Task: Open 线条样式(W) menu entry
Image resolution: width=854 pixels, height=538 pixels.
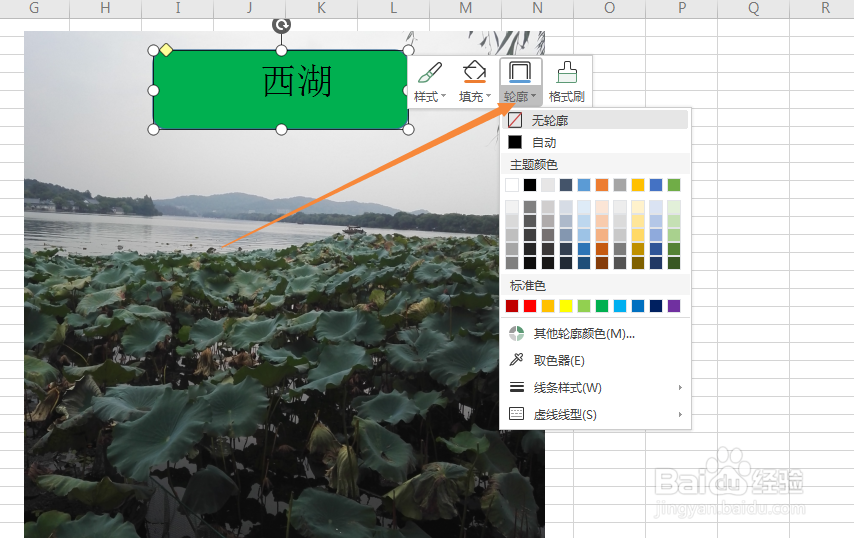Action: [595, 387]
